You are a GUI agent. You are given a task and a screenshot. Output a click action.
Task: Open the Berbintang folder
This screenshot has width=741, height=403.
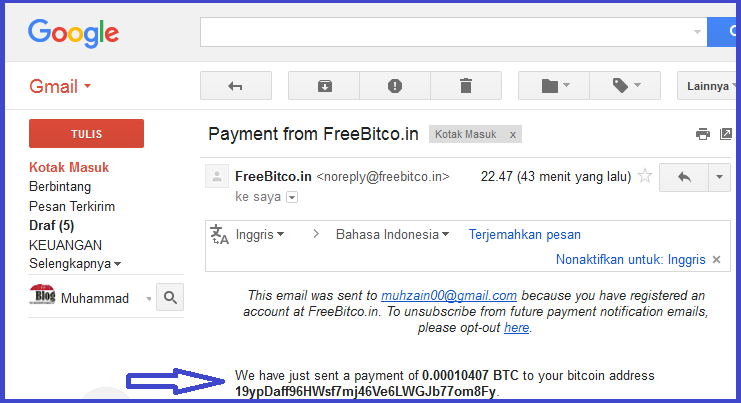click(x=60, y=187)
